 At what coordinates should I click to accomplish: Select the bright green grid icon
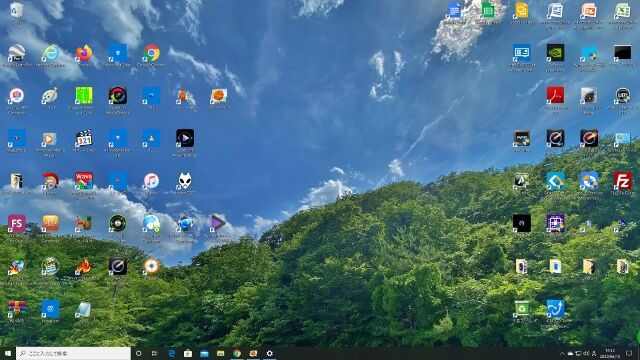(x=84, y=96)
